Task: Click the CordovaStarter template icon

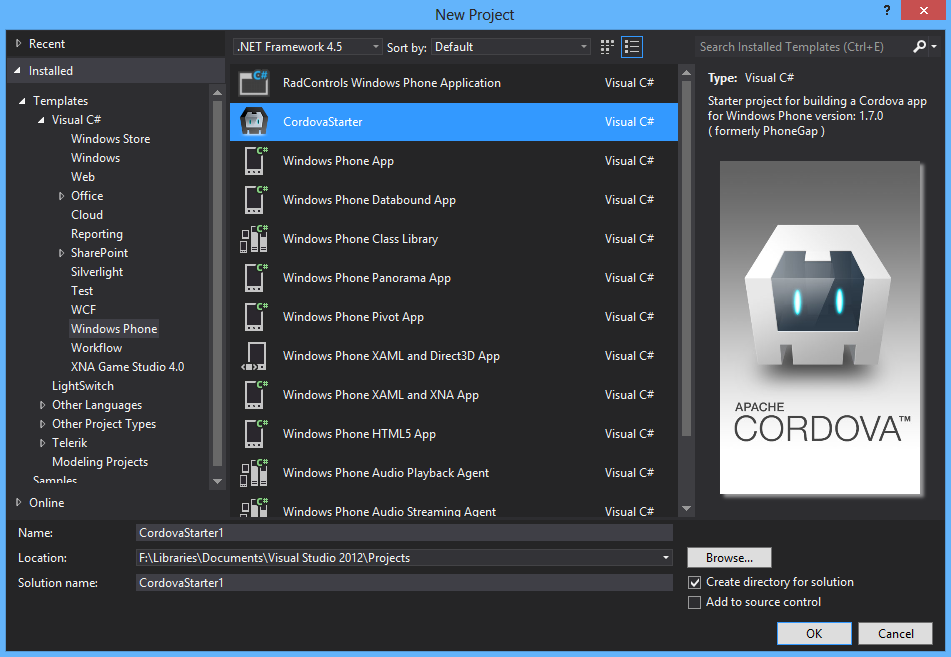Action: 254,122
